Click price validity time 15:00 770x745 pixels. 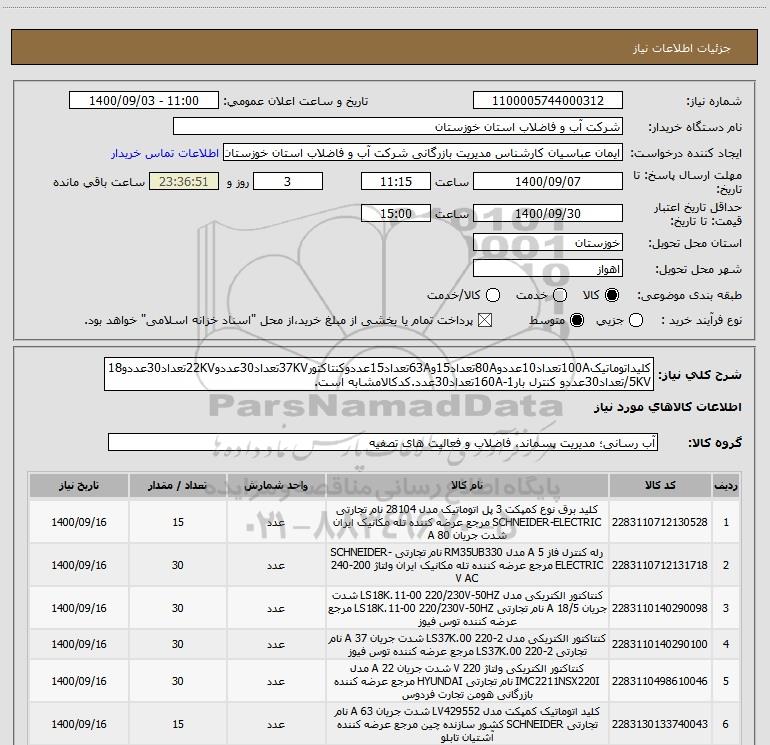pyautogui.click(x=396, y=213)
